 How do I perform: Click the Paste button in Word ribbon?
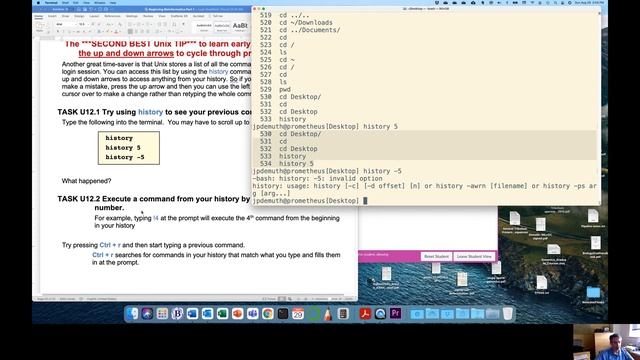pyautogui.click(x=40, y=27)
